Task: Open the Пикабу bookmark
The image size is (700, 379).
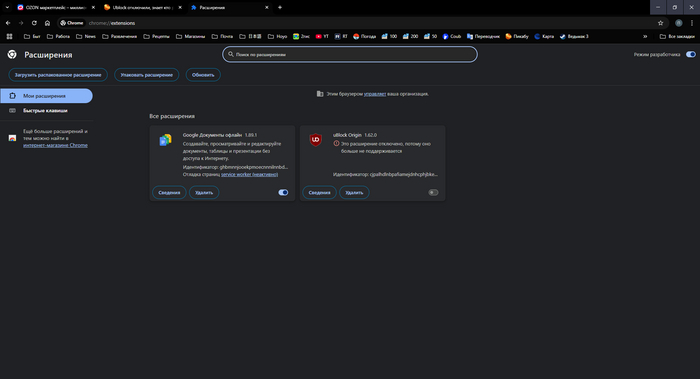Action: (517, 37)
